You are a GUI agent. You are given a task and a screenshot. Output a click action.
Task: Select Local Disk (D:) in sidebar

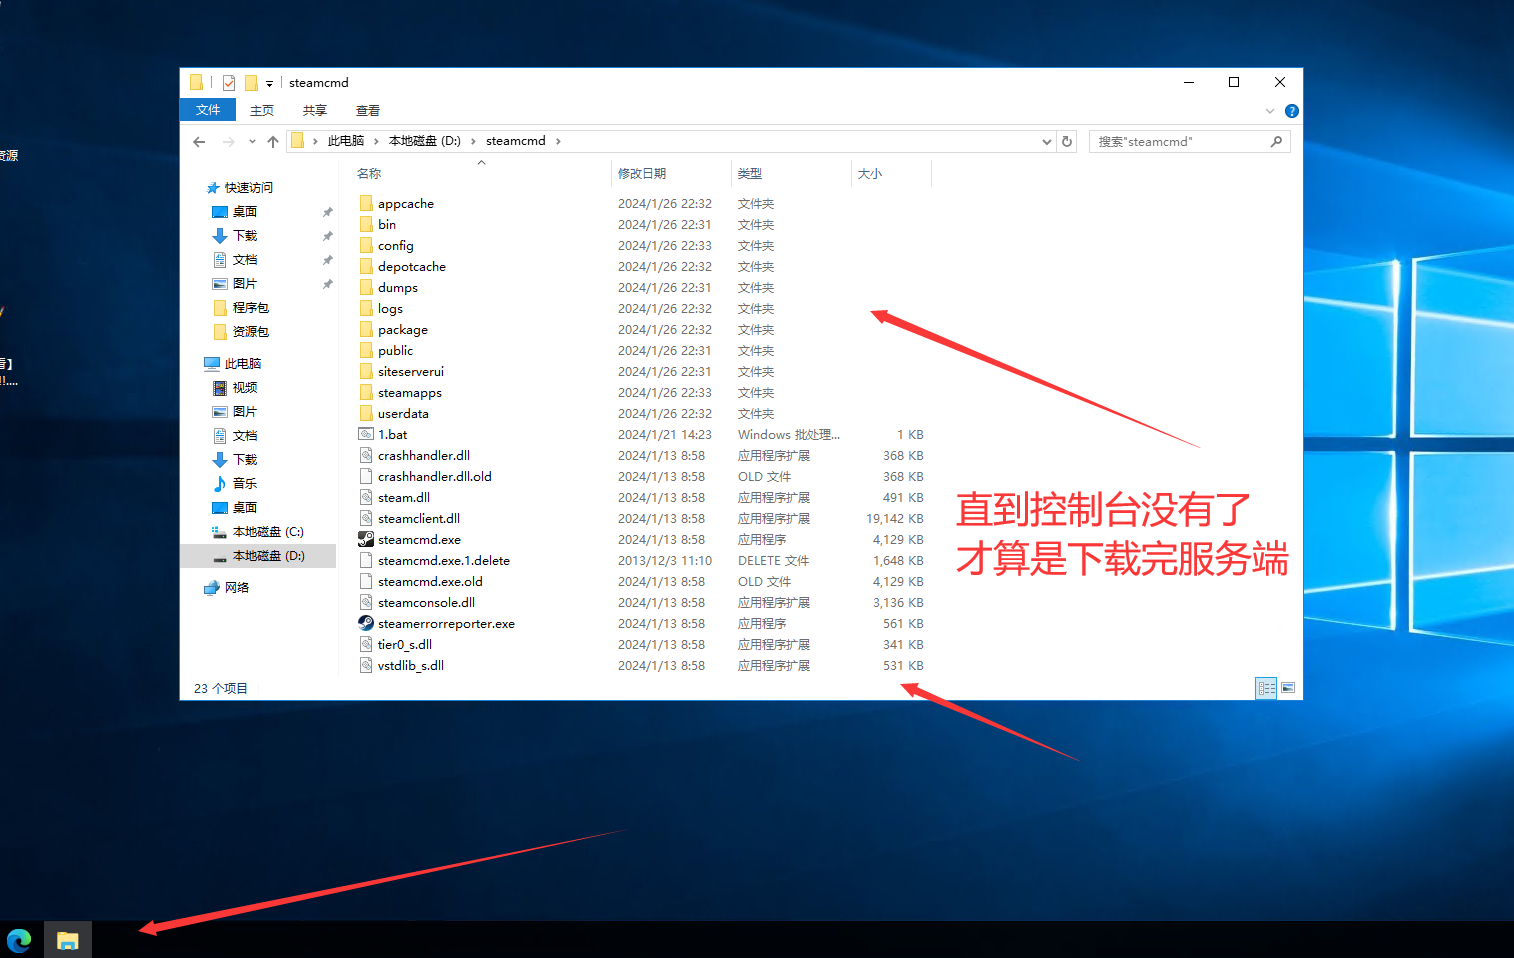click(258, 555)
